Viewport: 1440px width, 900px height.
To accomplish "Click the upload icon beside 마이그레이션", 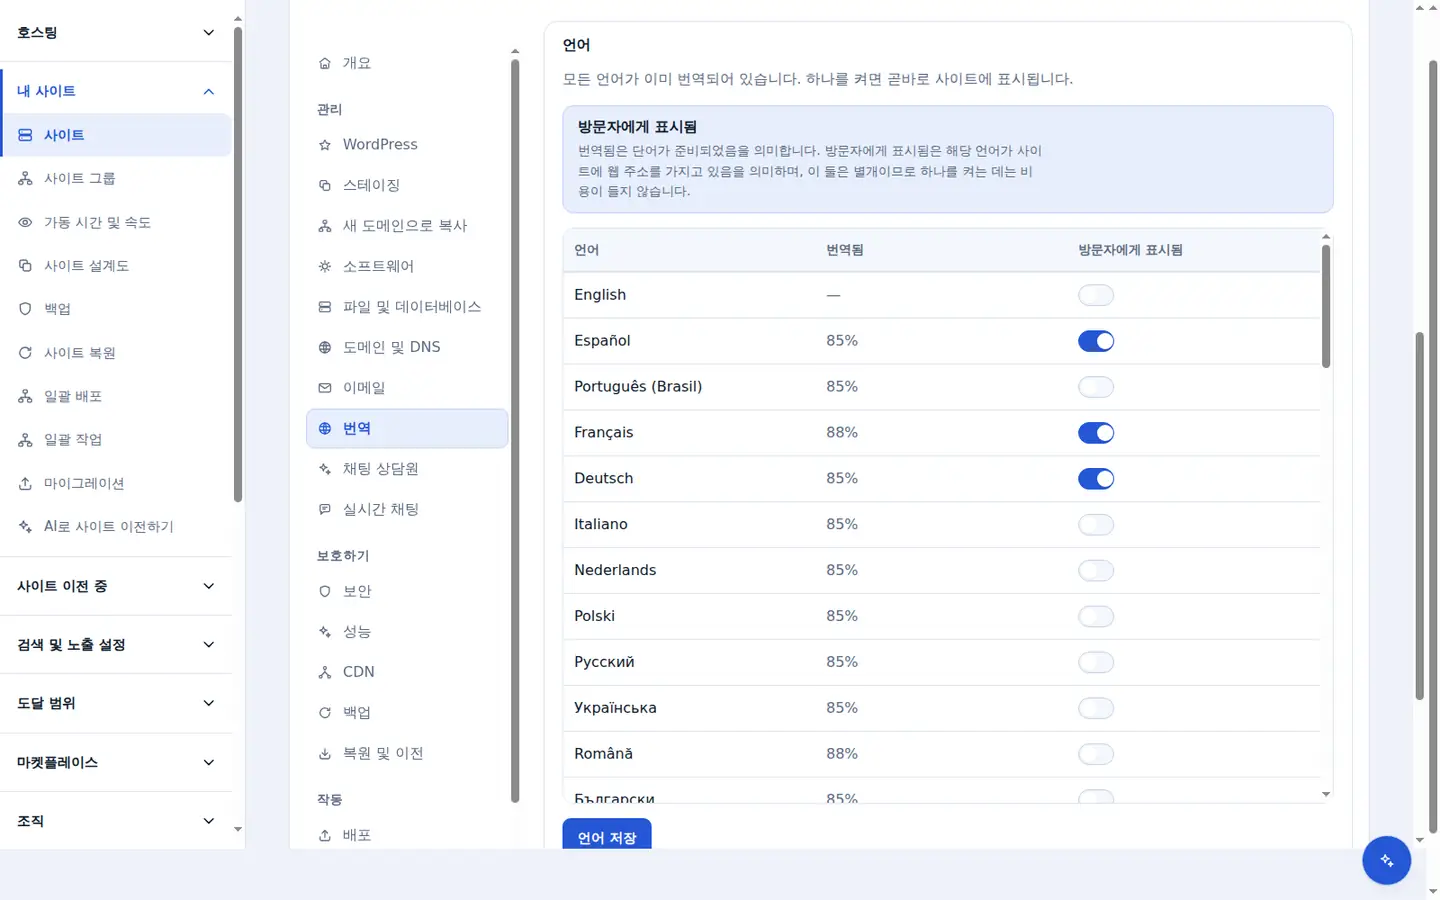I will (x=26, y=484).
